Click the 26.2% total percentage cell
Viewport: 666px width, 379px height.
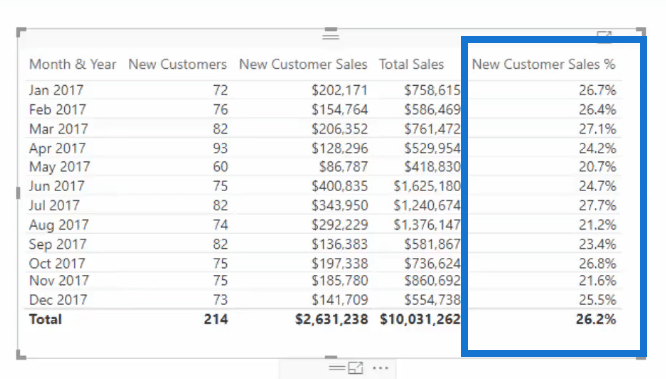pyautogui.click(x=596, y=319)
